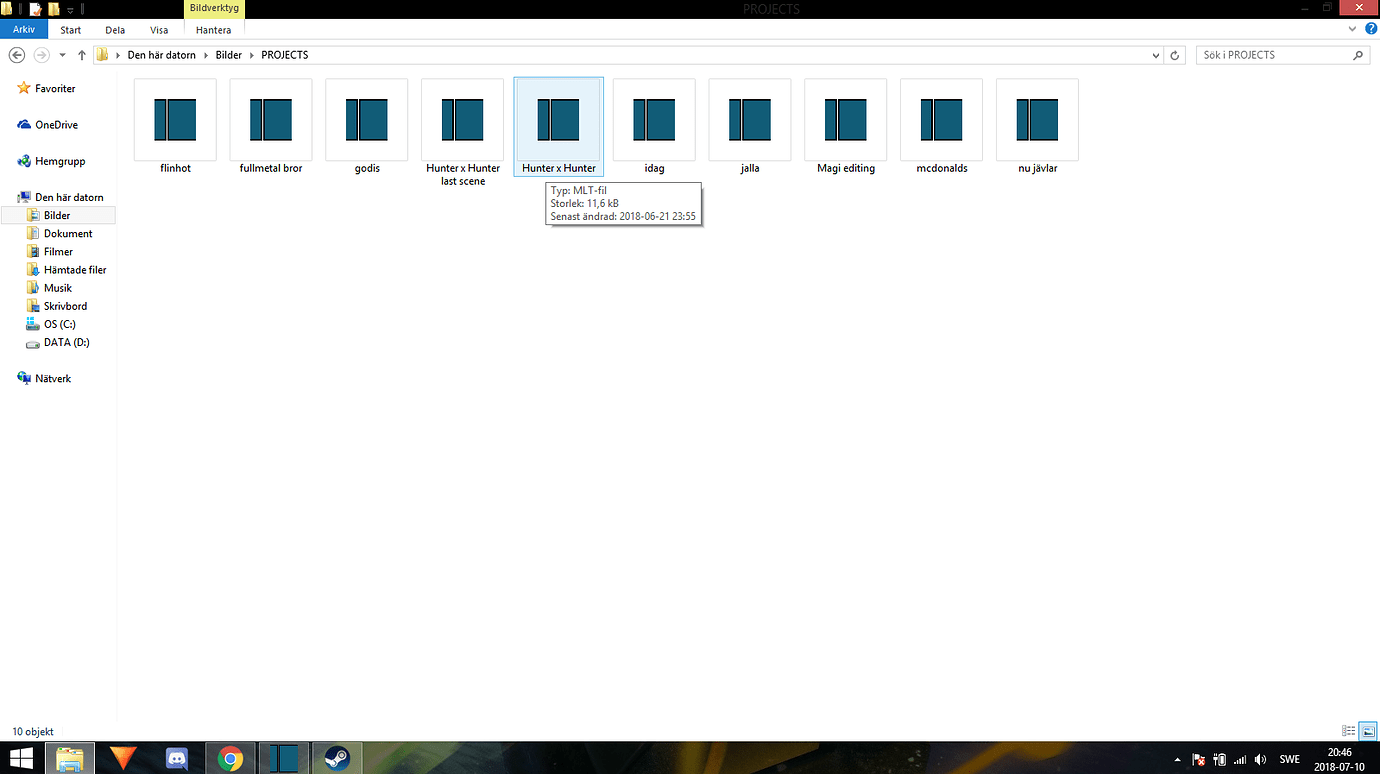The height and width of the screenshot is (774, 1380).
Task: Open the Properties icon in Quick Access toolbar
Action: point(35,8)
